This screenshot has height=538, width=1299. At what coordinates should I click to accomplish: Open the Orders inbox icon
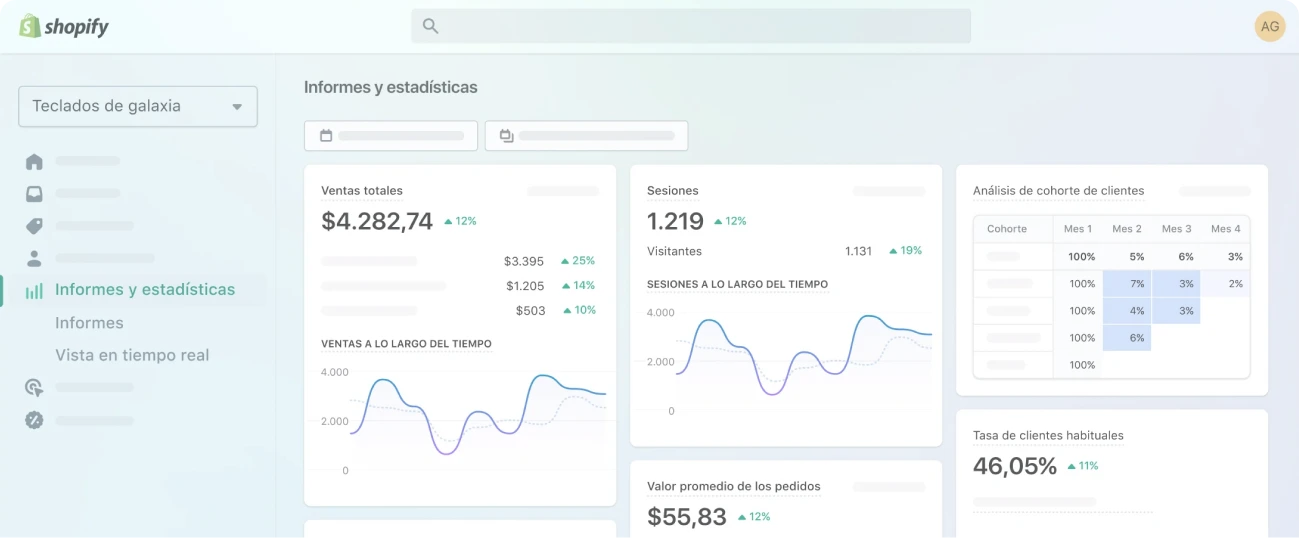tap(34, 194)
